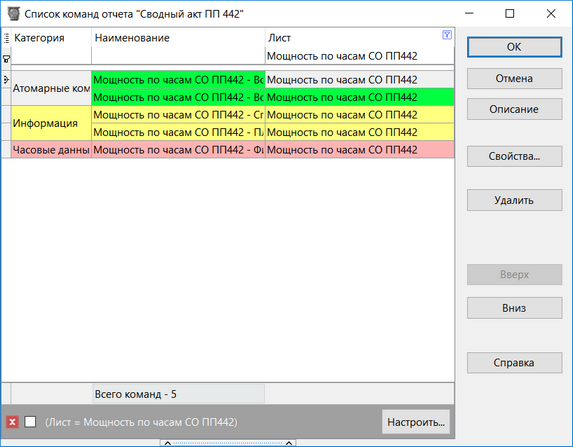573x447 pixels.
Task: Click the 'Всего команд - 5' summary footer
Action: [178, 394]
